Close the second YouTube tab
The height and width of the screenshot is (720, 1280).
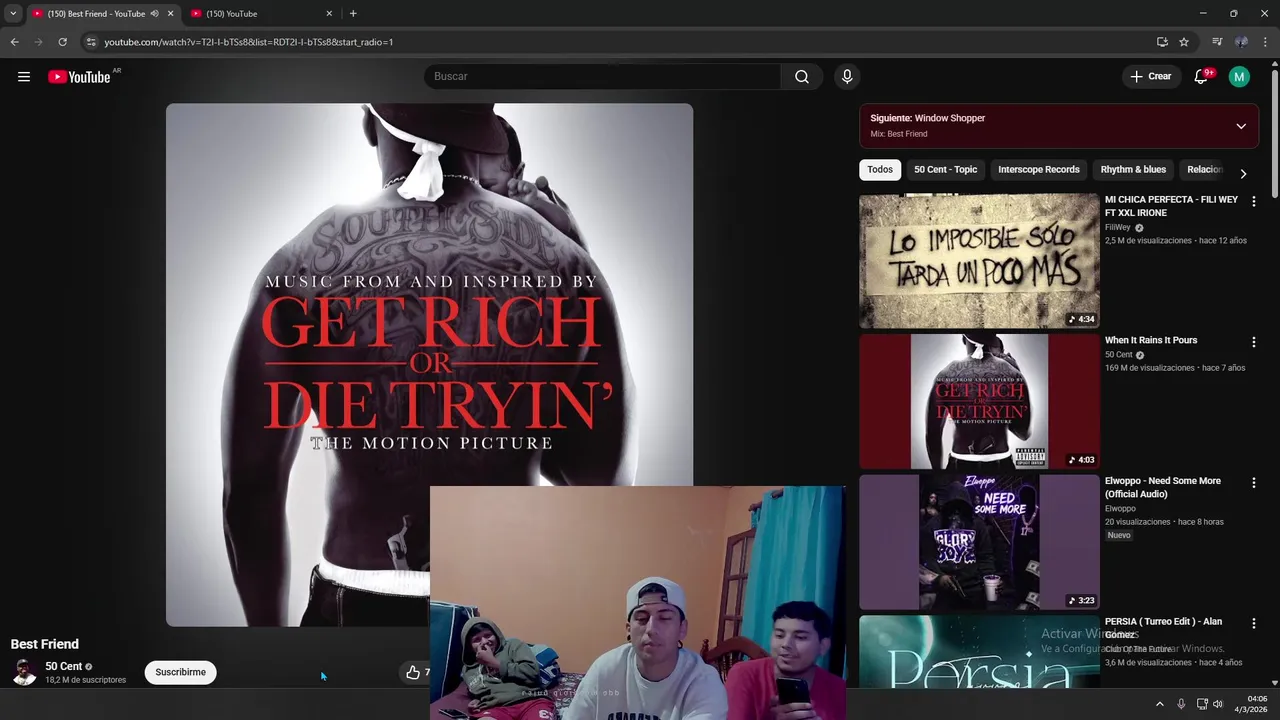click(329, 14)
